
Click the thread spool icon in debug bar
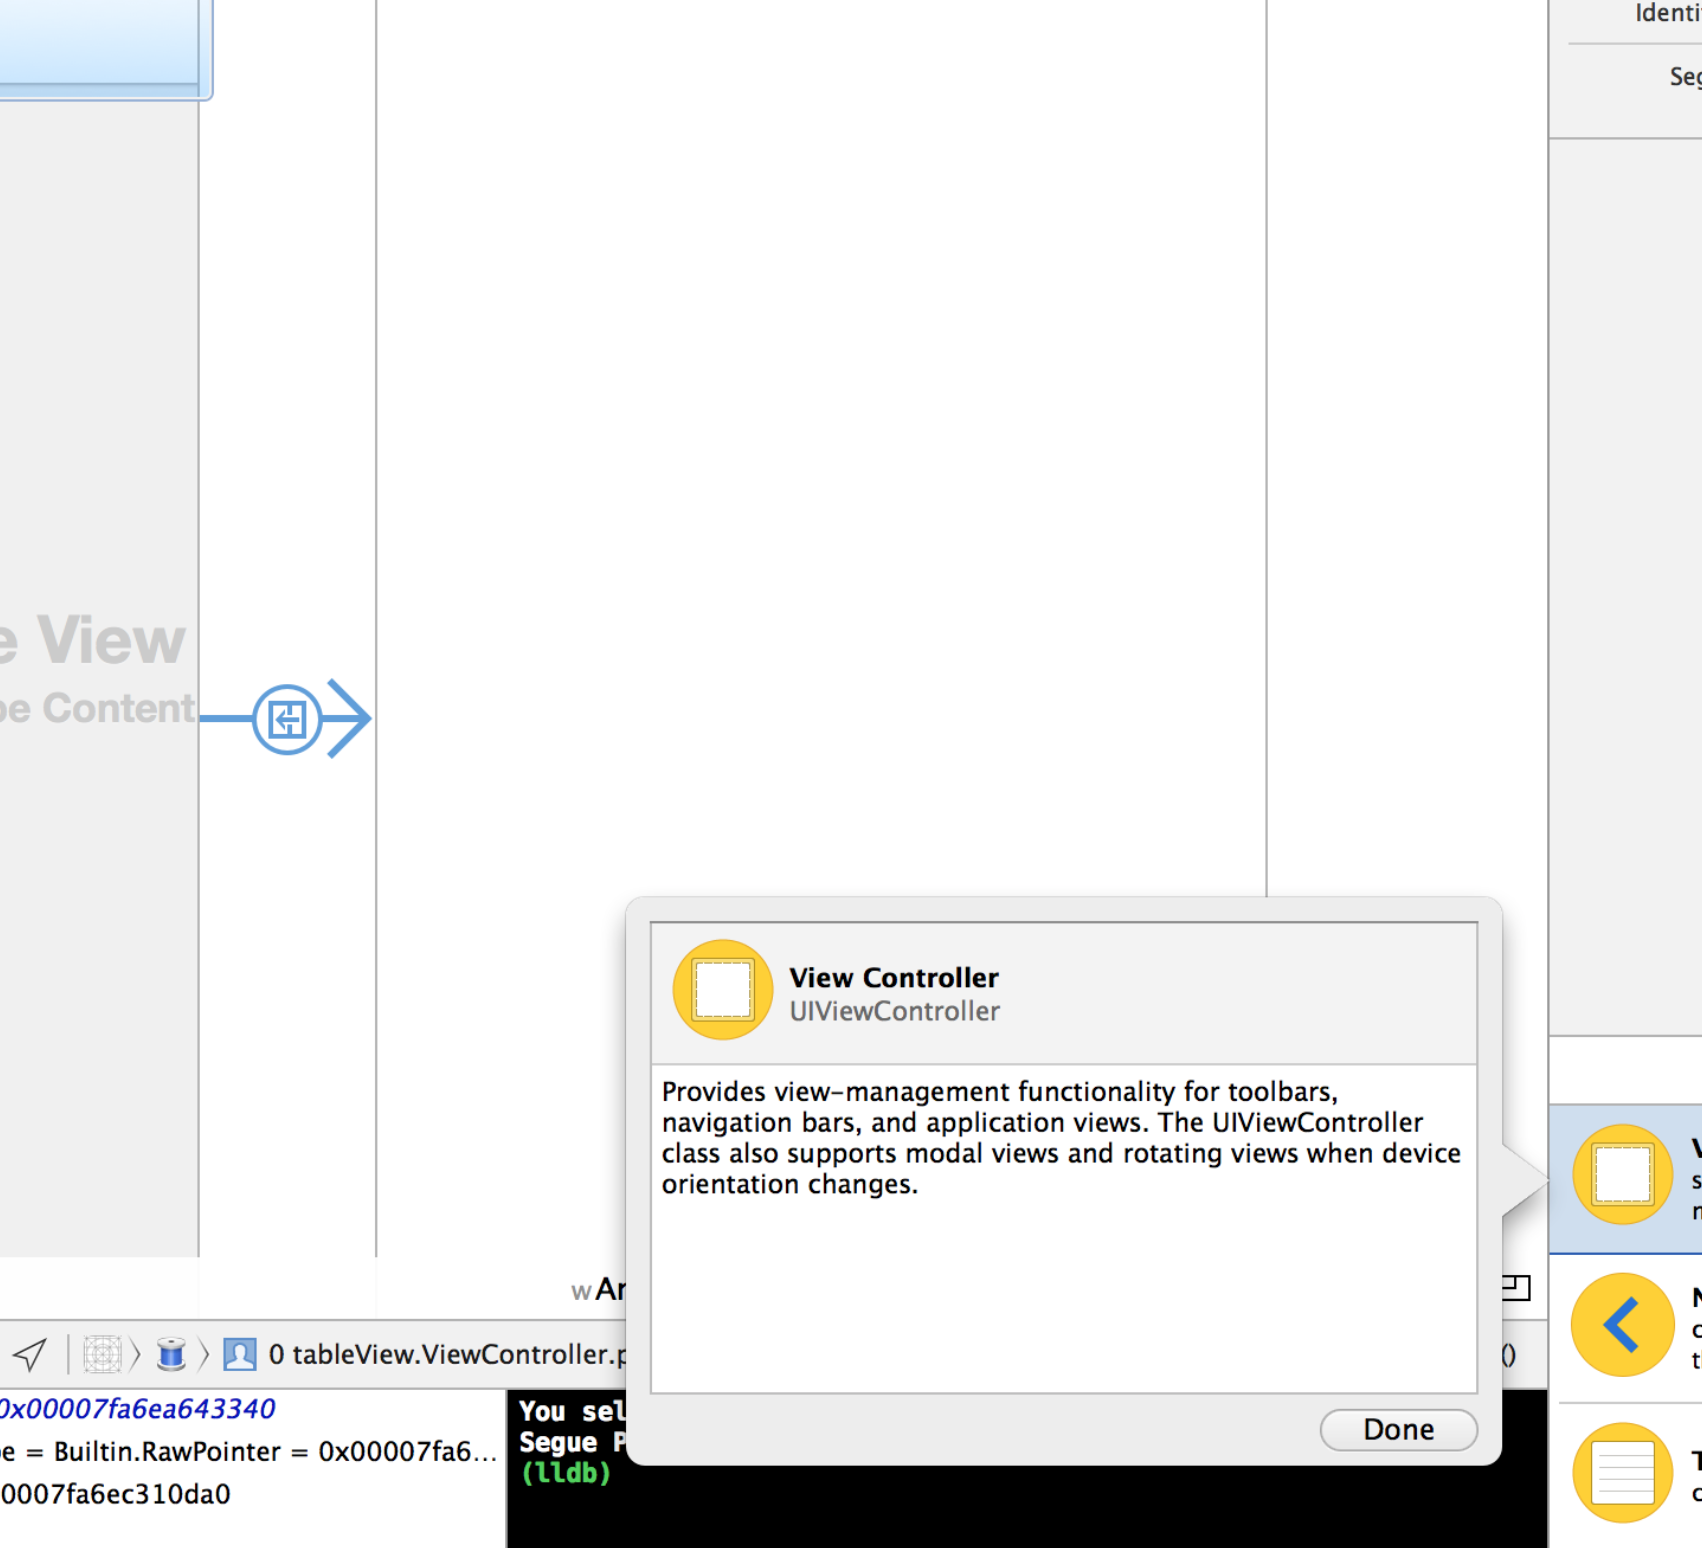tap(171, 1354)
